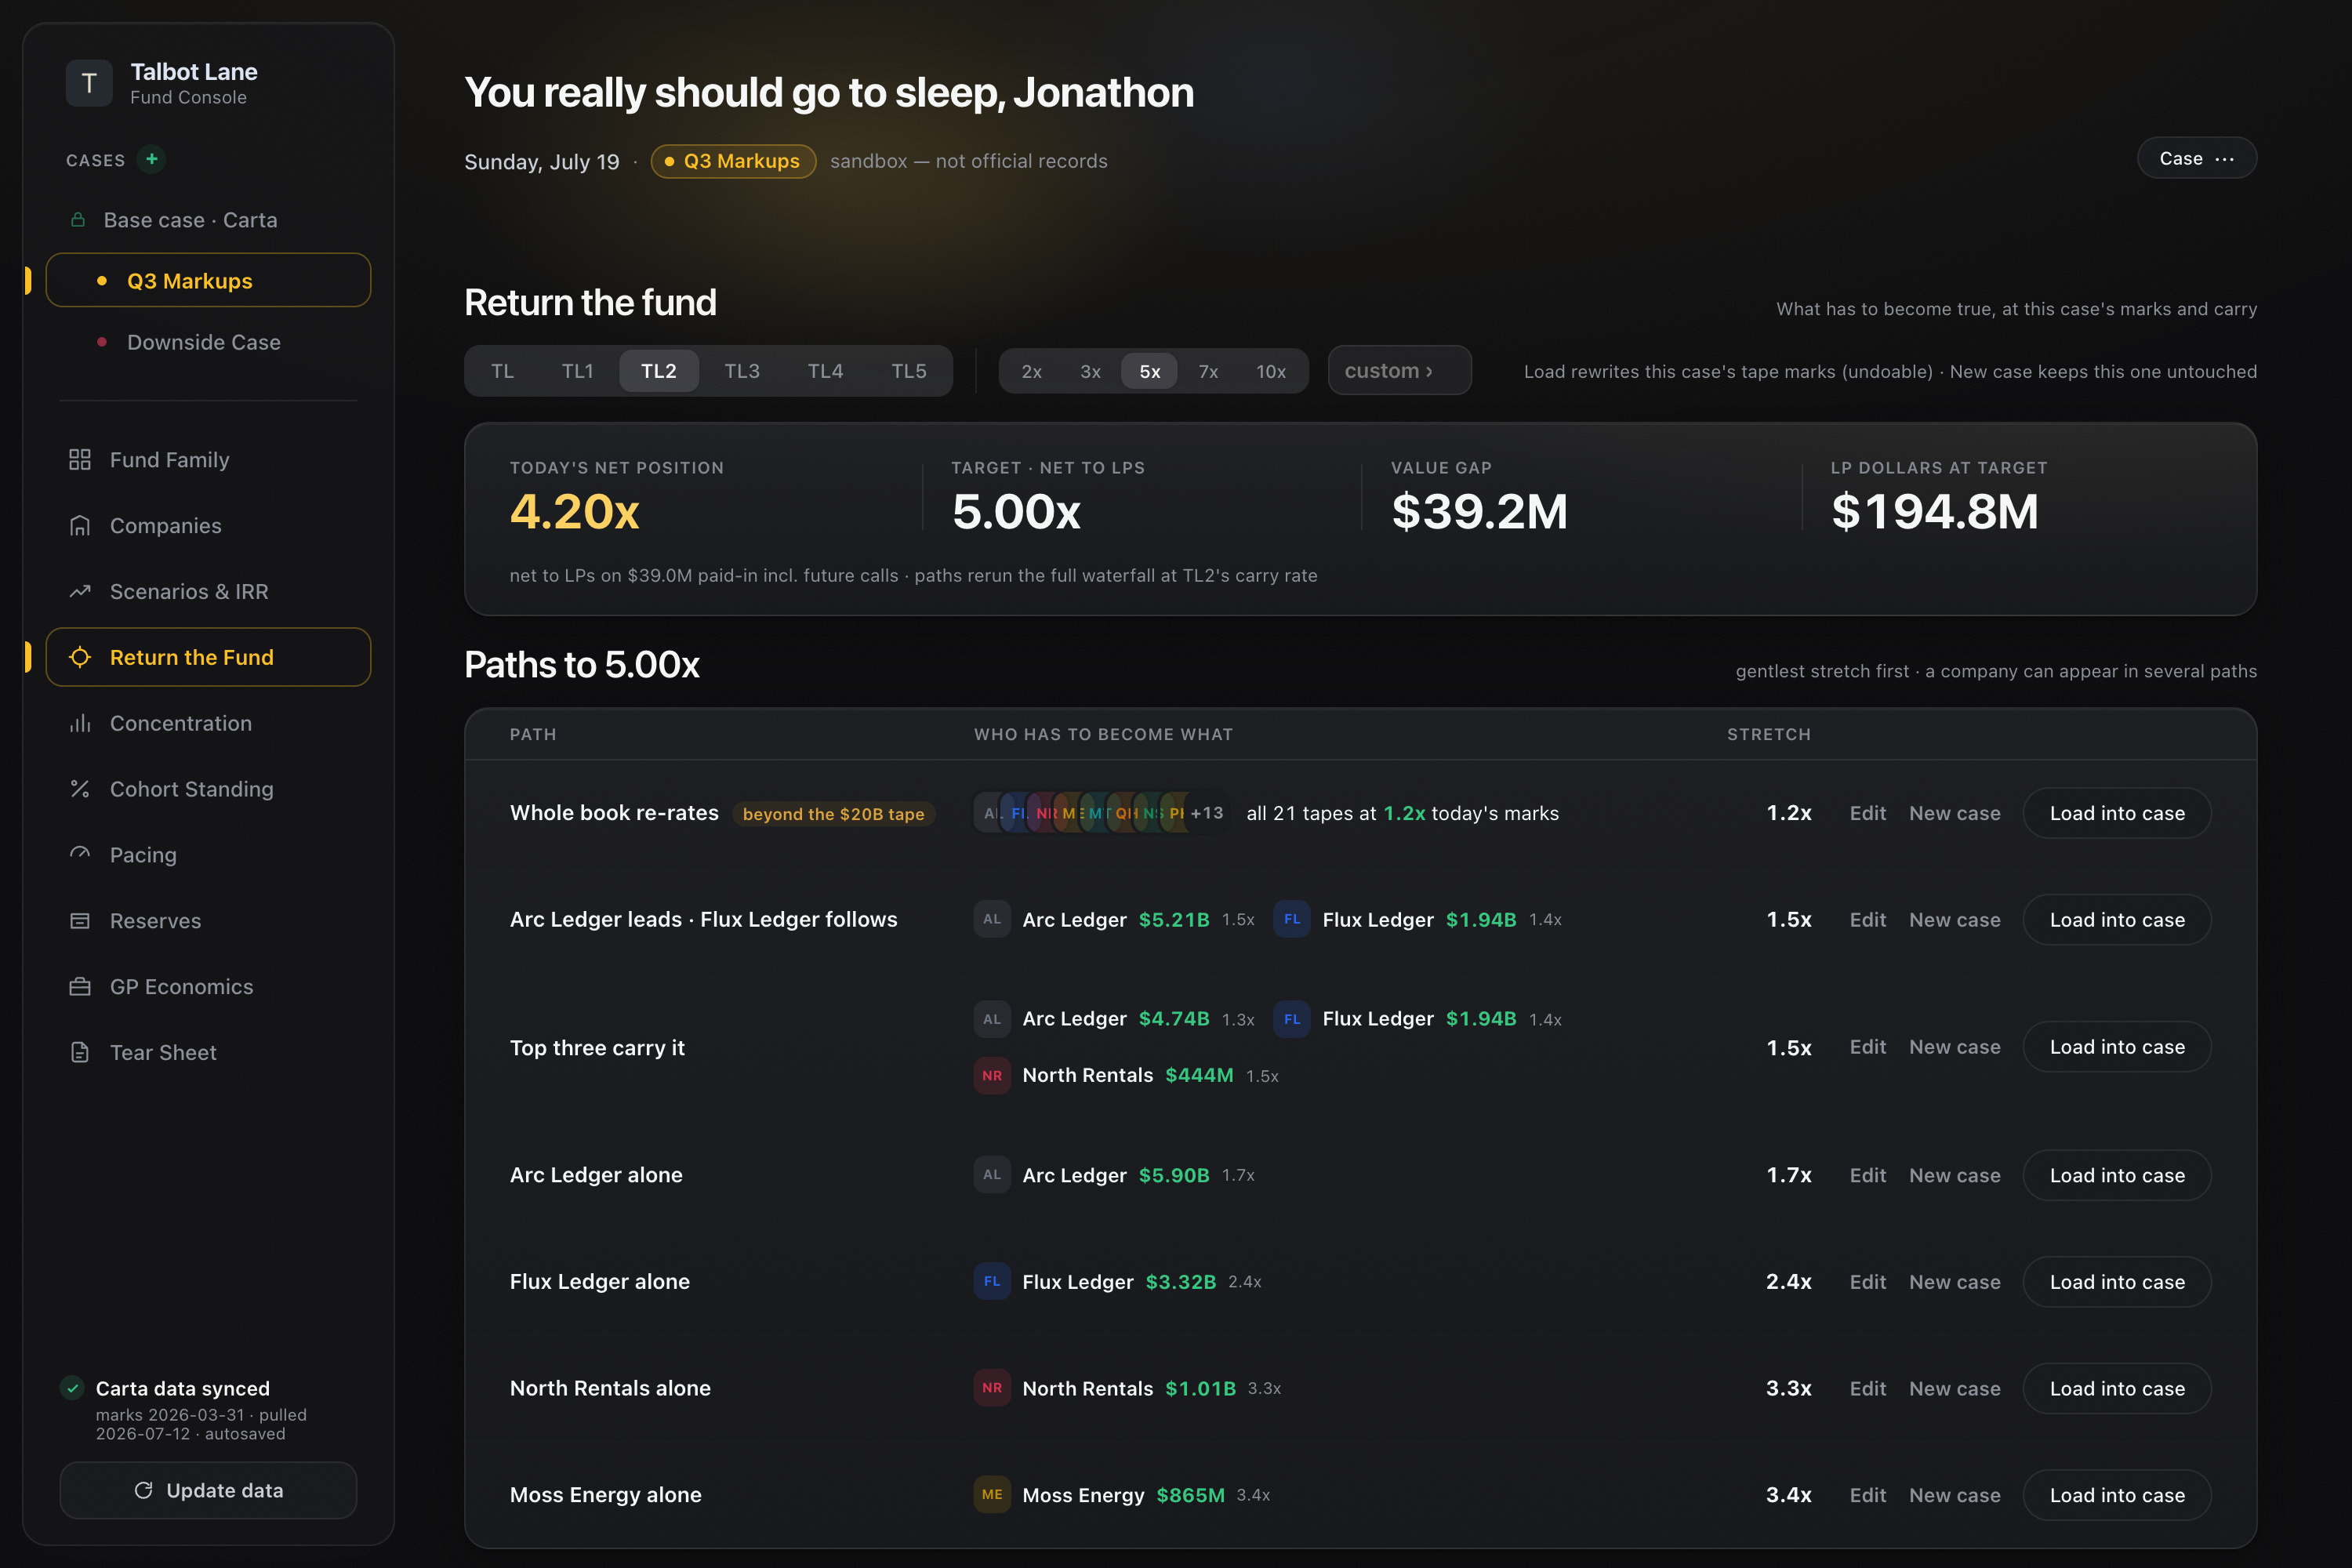Viewport: 2352px width, 1568px height.
Task: Click the GP Economics briefcase icon
Action: pyautogui.click(x=80, y=987)
